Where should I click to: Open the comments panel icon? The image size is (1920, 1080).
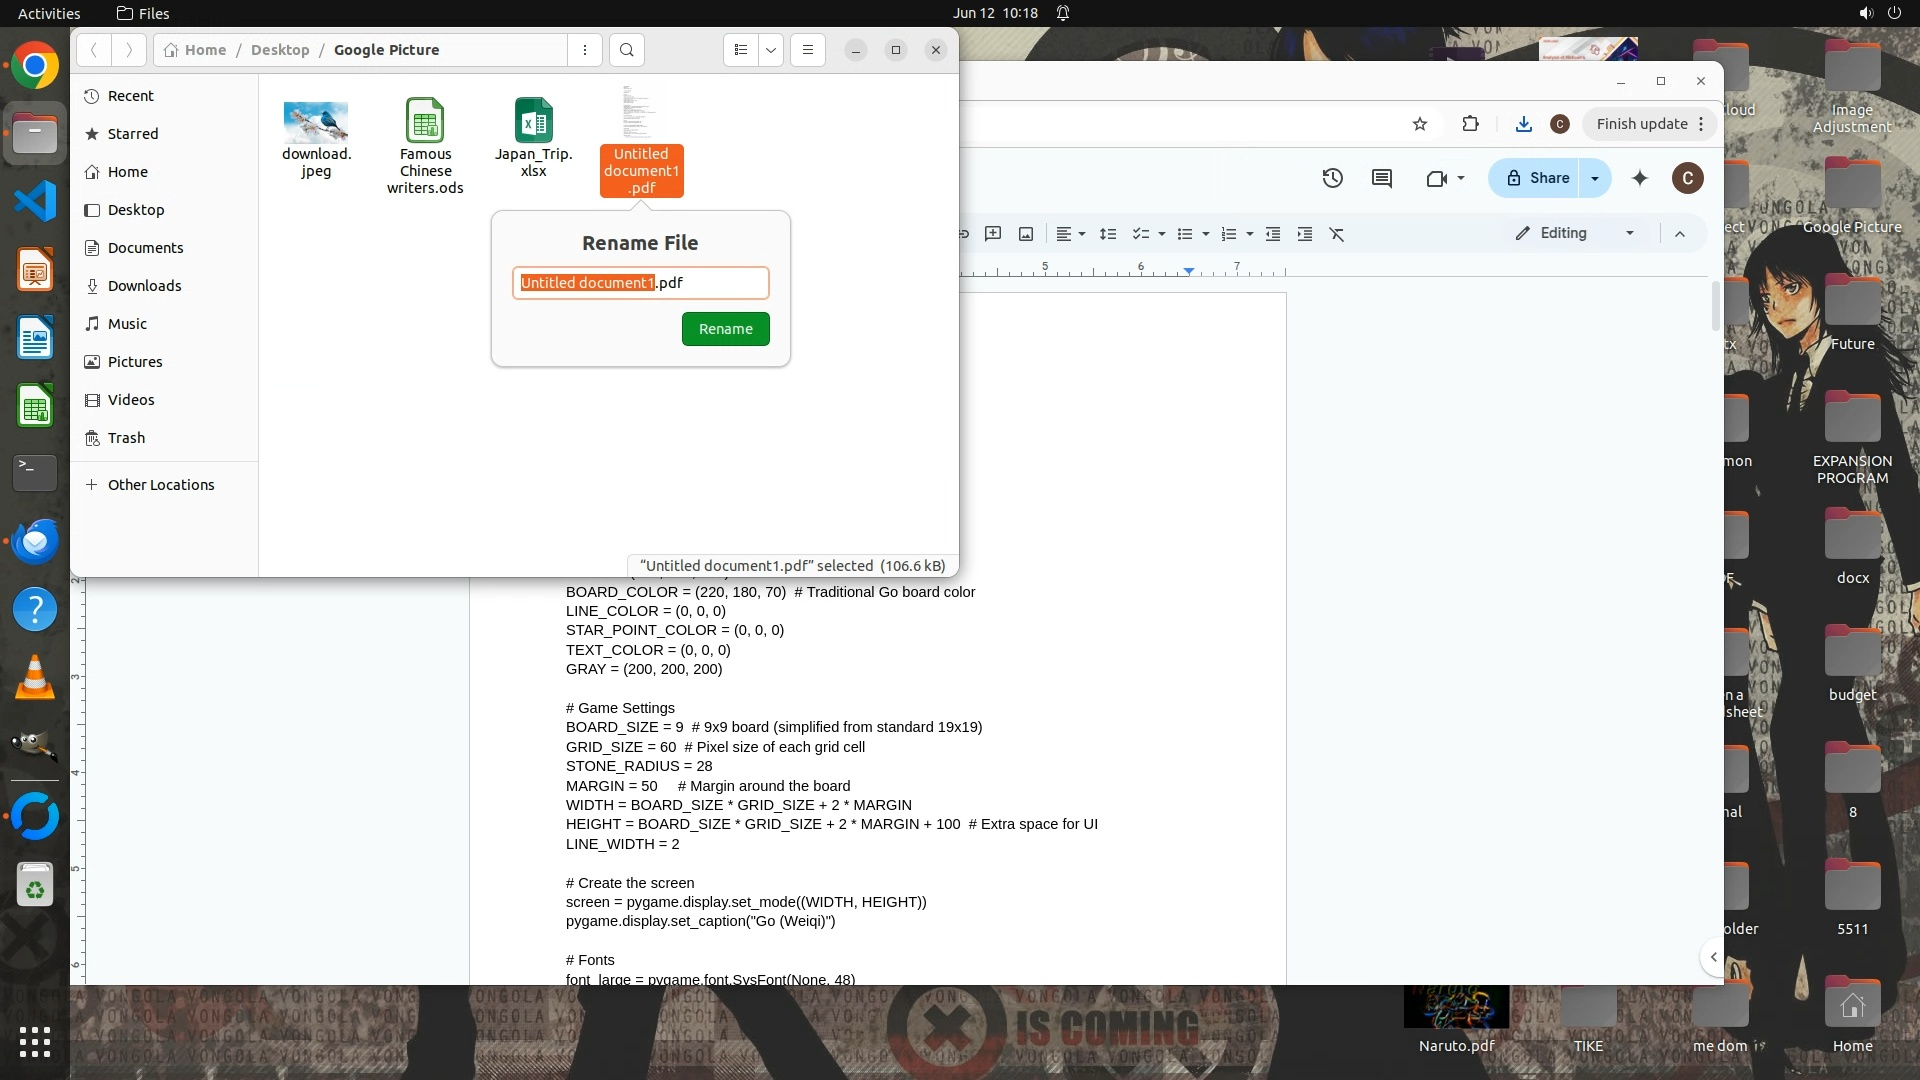(1382, 178)
